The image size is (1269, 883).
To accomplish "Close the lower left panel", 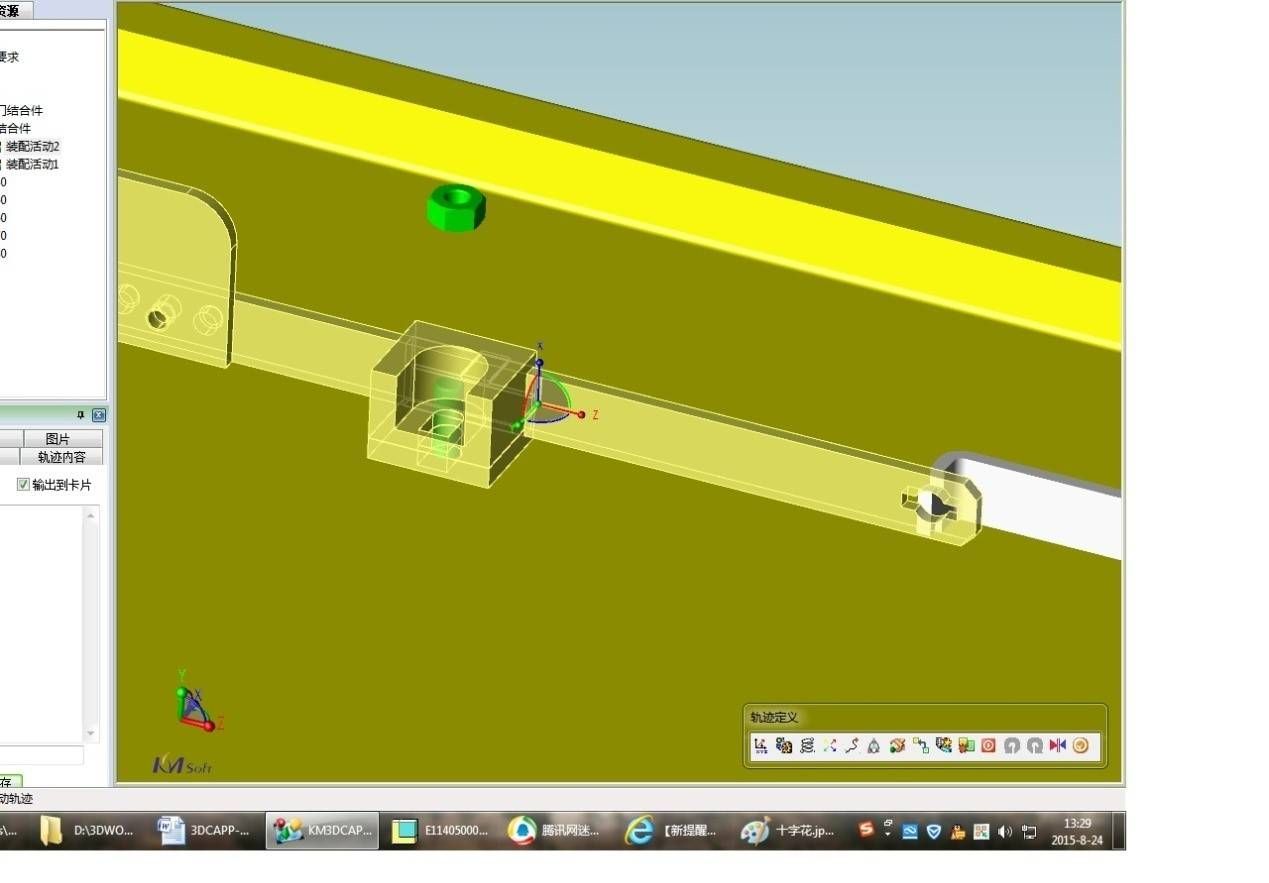I will pos(99,415).
